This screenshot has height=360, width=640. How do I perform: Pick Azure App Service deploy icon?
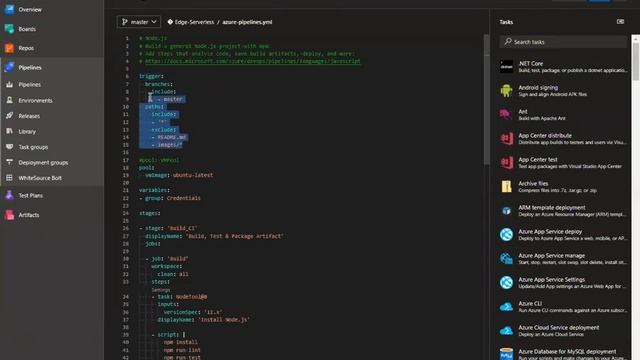(507, 235)
